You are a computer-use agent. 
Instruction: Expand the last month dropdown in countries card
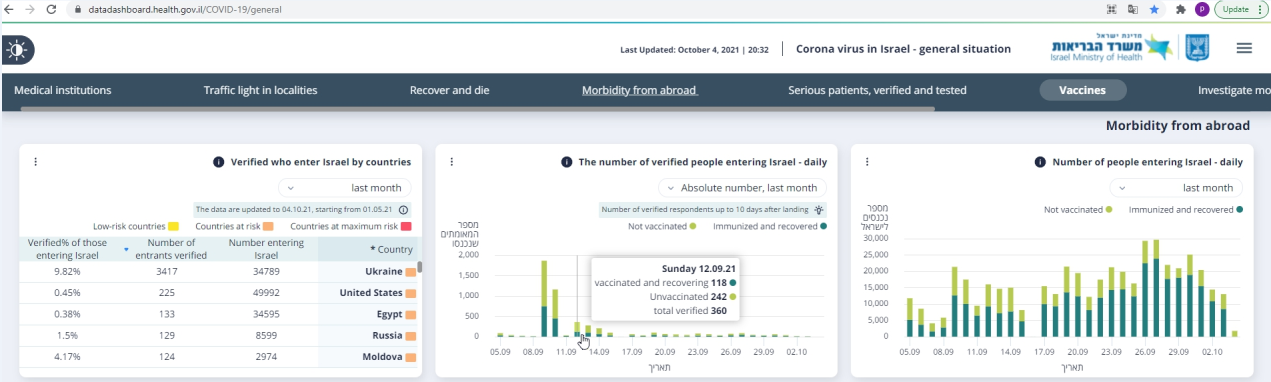click(x=344, y=188)
